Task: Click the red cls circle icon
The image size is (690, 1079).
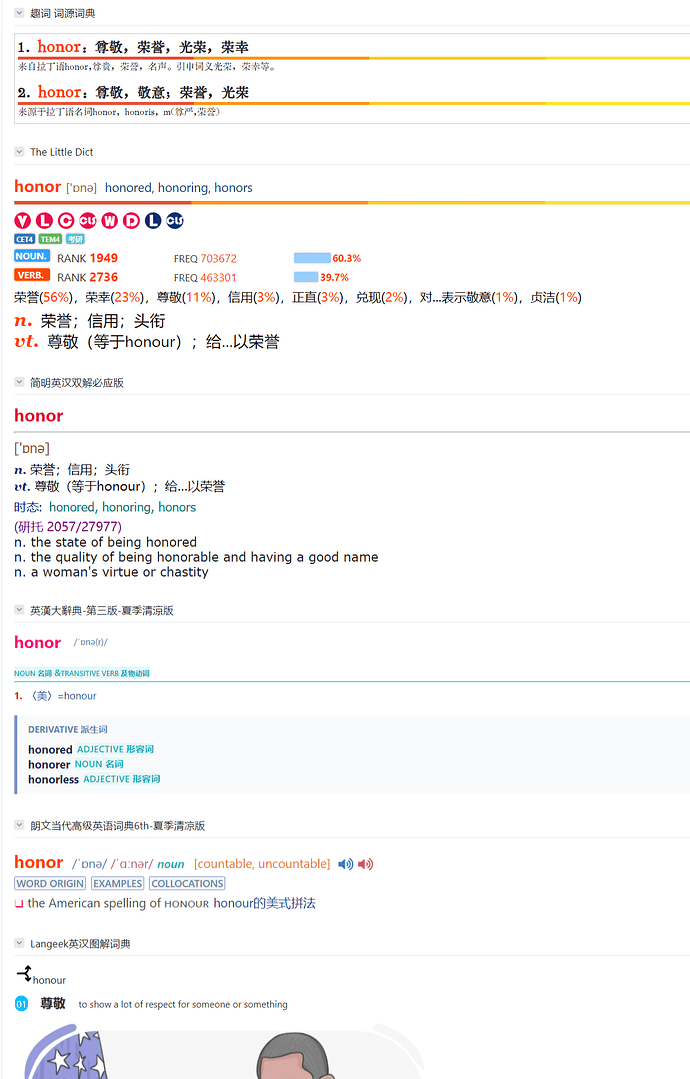Action: tap(88, 220)
